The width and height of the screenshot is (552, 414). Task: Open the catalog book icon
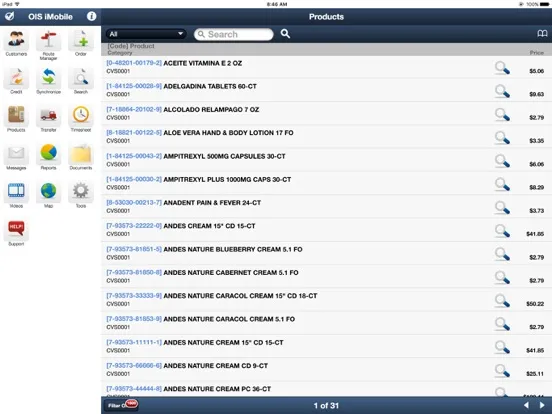click(x=542, y=34)
